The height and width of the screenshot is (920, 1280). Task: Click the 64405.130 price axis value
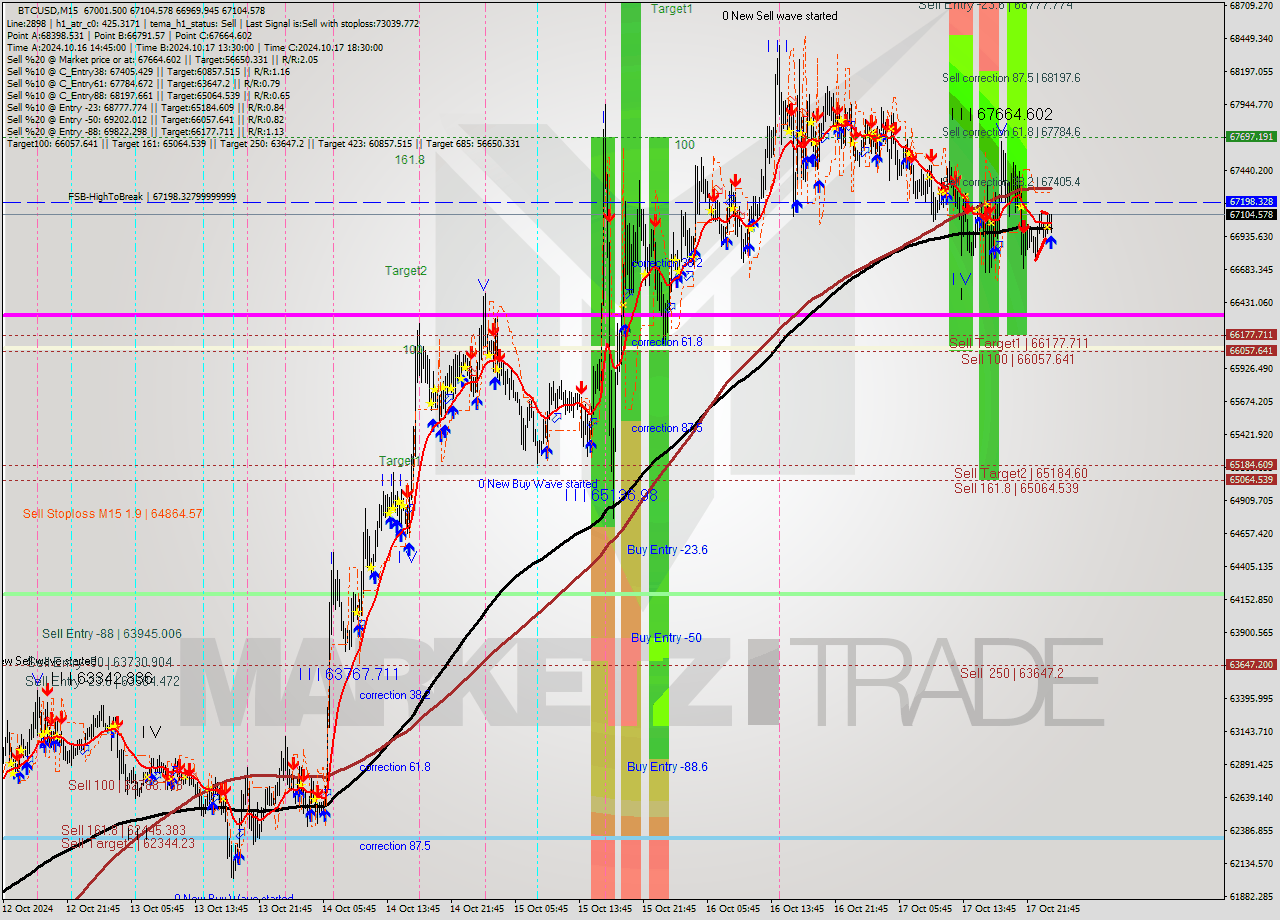[x=1251, y=566]
